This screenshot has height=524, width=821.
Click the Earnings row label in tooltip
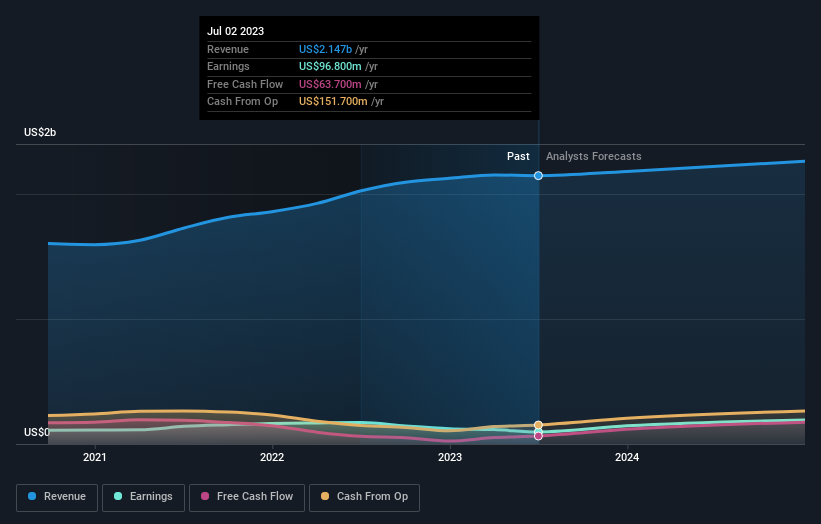[228, 66]
